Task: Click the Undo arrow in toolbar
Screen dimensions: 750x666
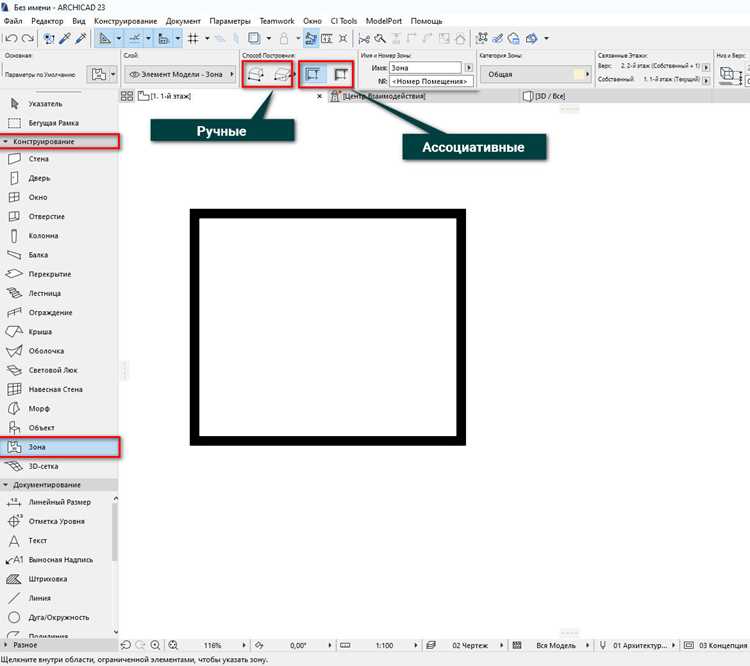Action: tap(12, 38)
